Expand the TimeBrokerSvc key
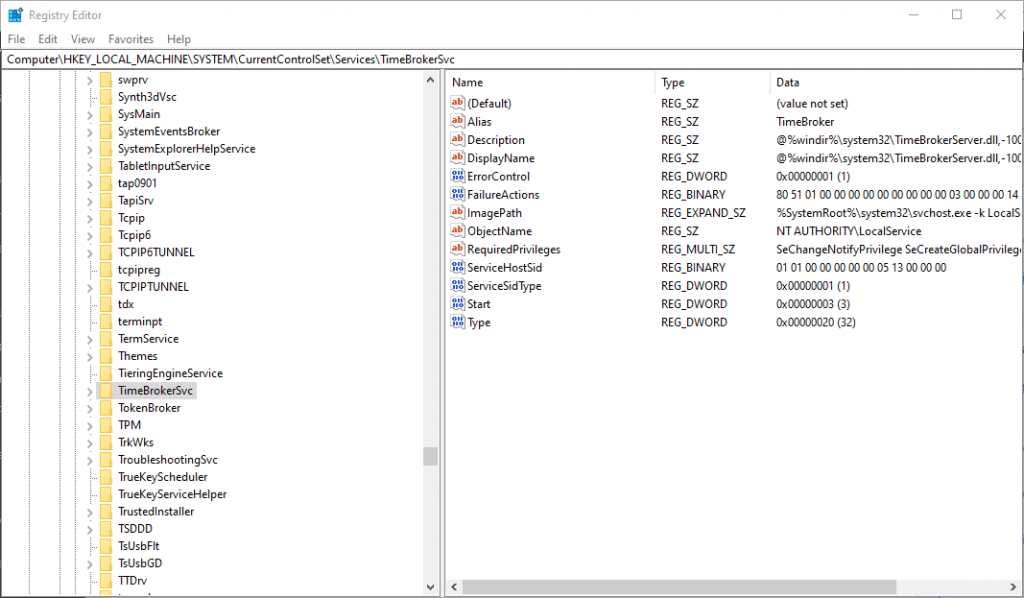 tap(89, 391)
